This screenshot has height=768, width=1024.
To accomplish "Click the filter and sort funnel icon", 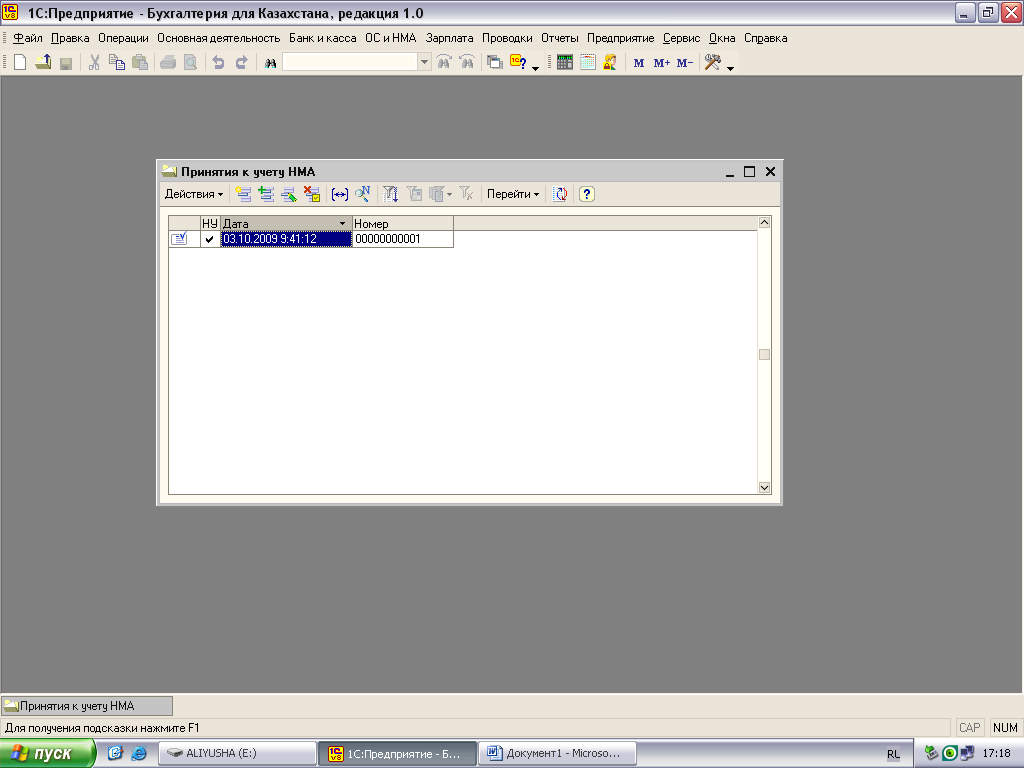I will pyautogui.click(x=391, y=194).
